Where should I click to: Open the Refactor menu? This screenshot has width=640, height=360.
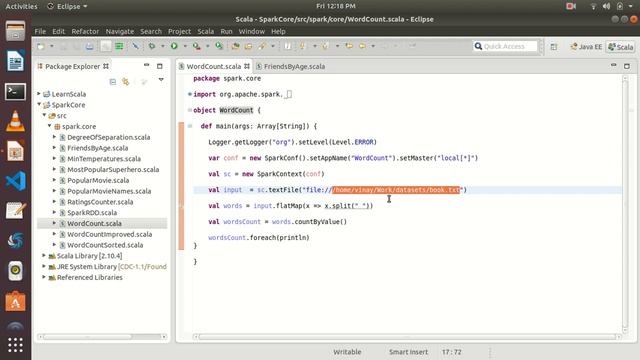(85, 31)
